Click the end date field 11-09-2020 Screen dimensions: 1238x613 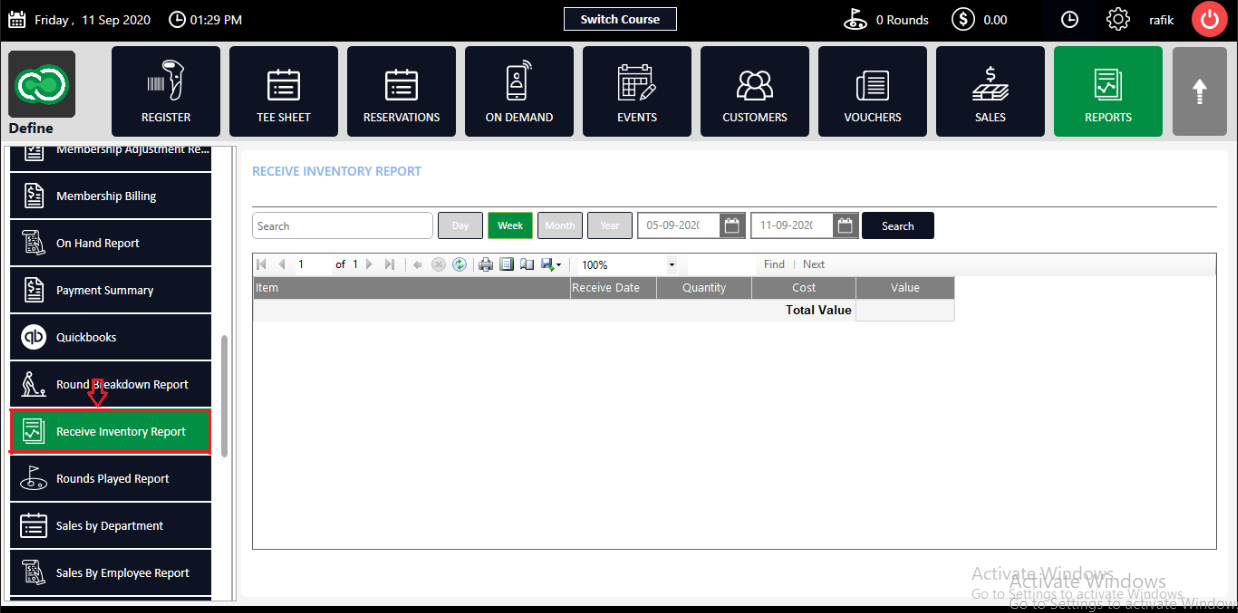[792, 225]
